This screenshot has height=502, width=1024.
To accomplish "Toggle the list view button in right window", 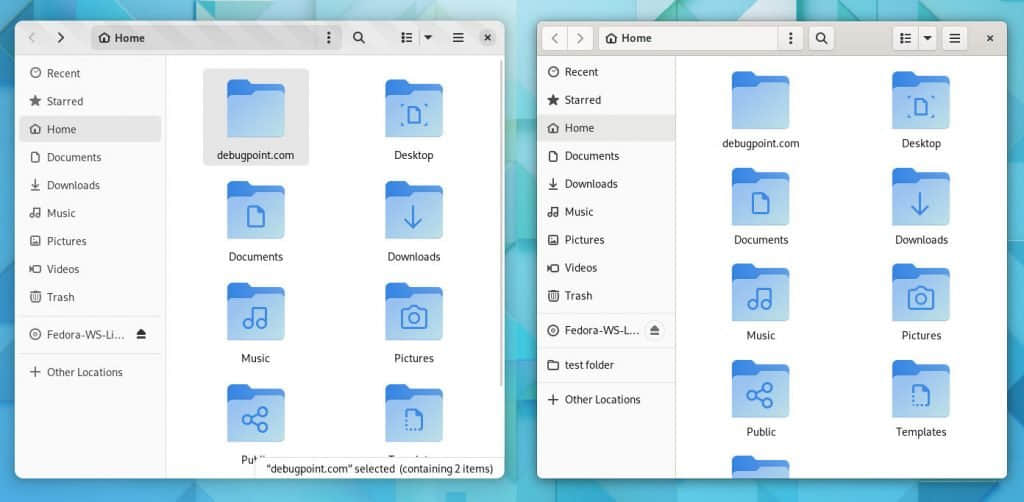I will point(905,38).
